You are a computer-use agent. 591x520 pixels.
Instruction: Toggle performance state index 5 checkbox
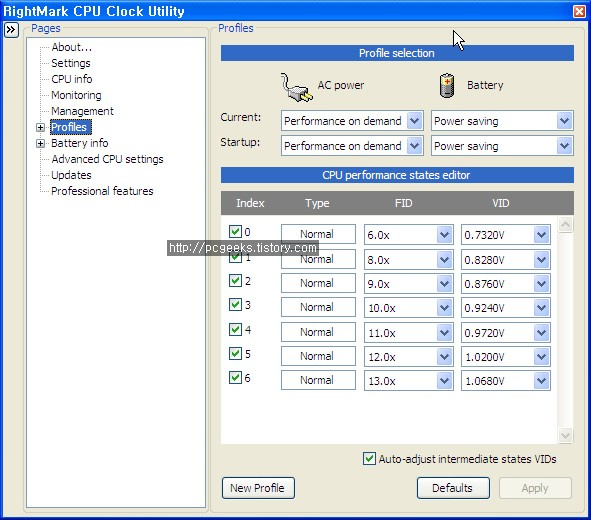[x=235, y=353]
